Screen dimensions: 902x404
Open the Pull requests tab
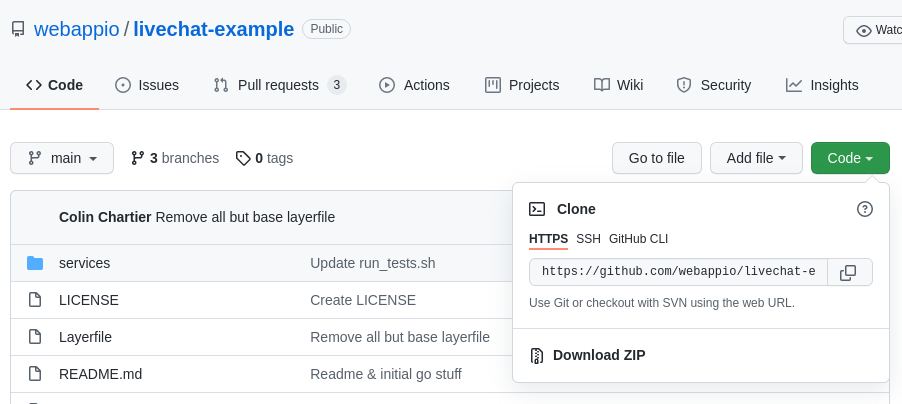[280, 85]
